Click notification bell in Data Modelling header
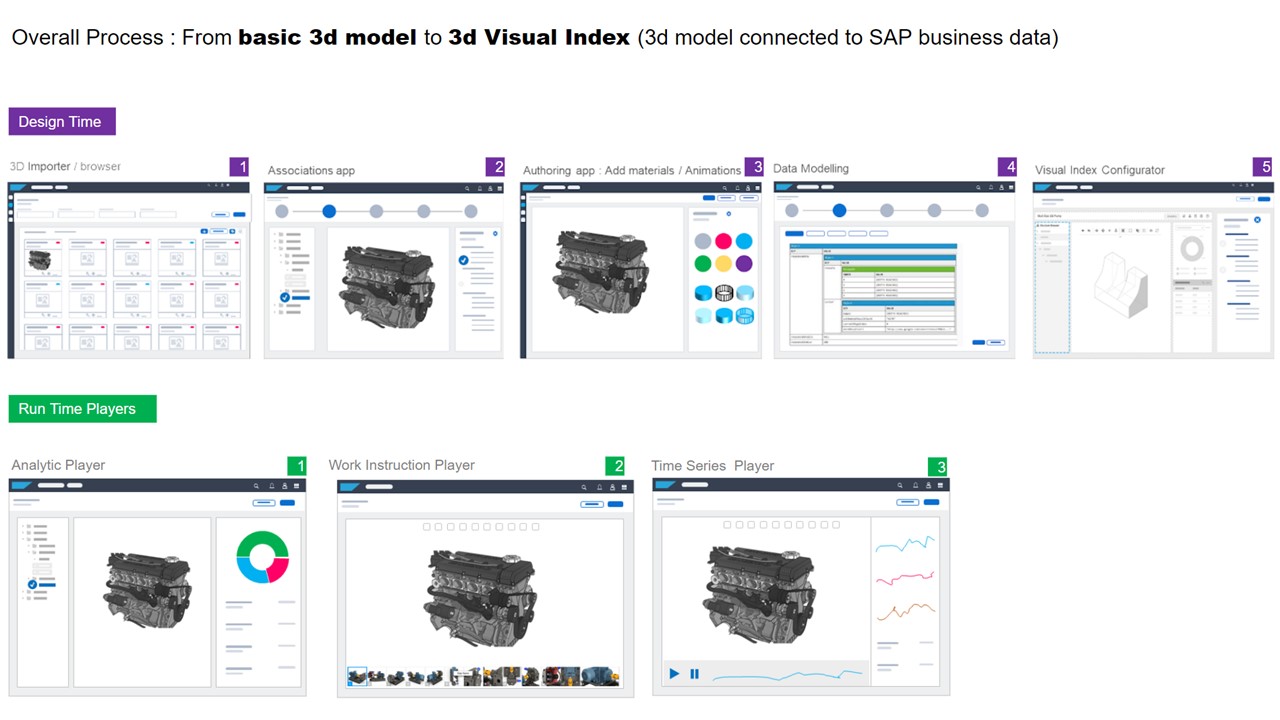The width and height of the screenshot is (1280, 720). pyautogui.click(x=989, y=187)
